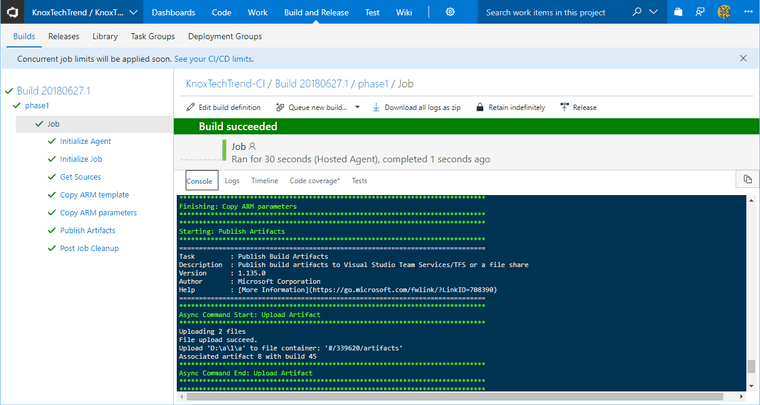Click the phase1 breadcrumb link

point(373,84)
